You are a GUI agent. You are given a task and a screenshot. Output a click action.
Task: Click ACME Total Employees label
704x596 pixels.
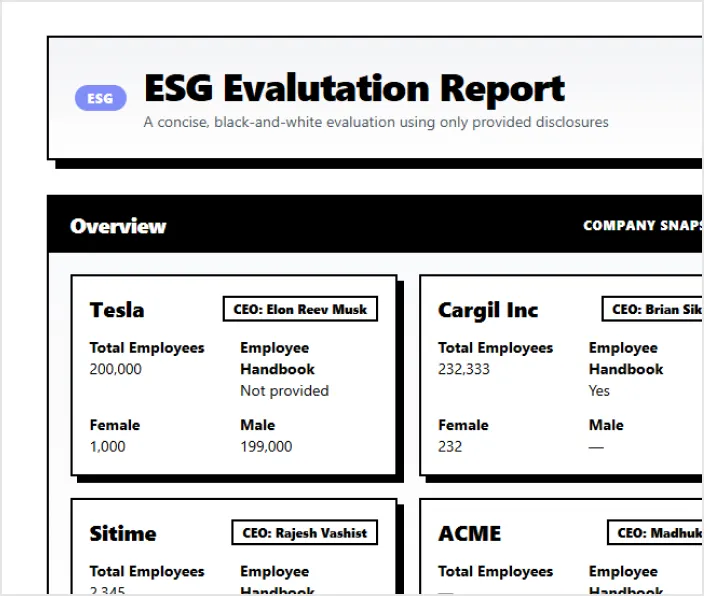click(x=495, y=571)
